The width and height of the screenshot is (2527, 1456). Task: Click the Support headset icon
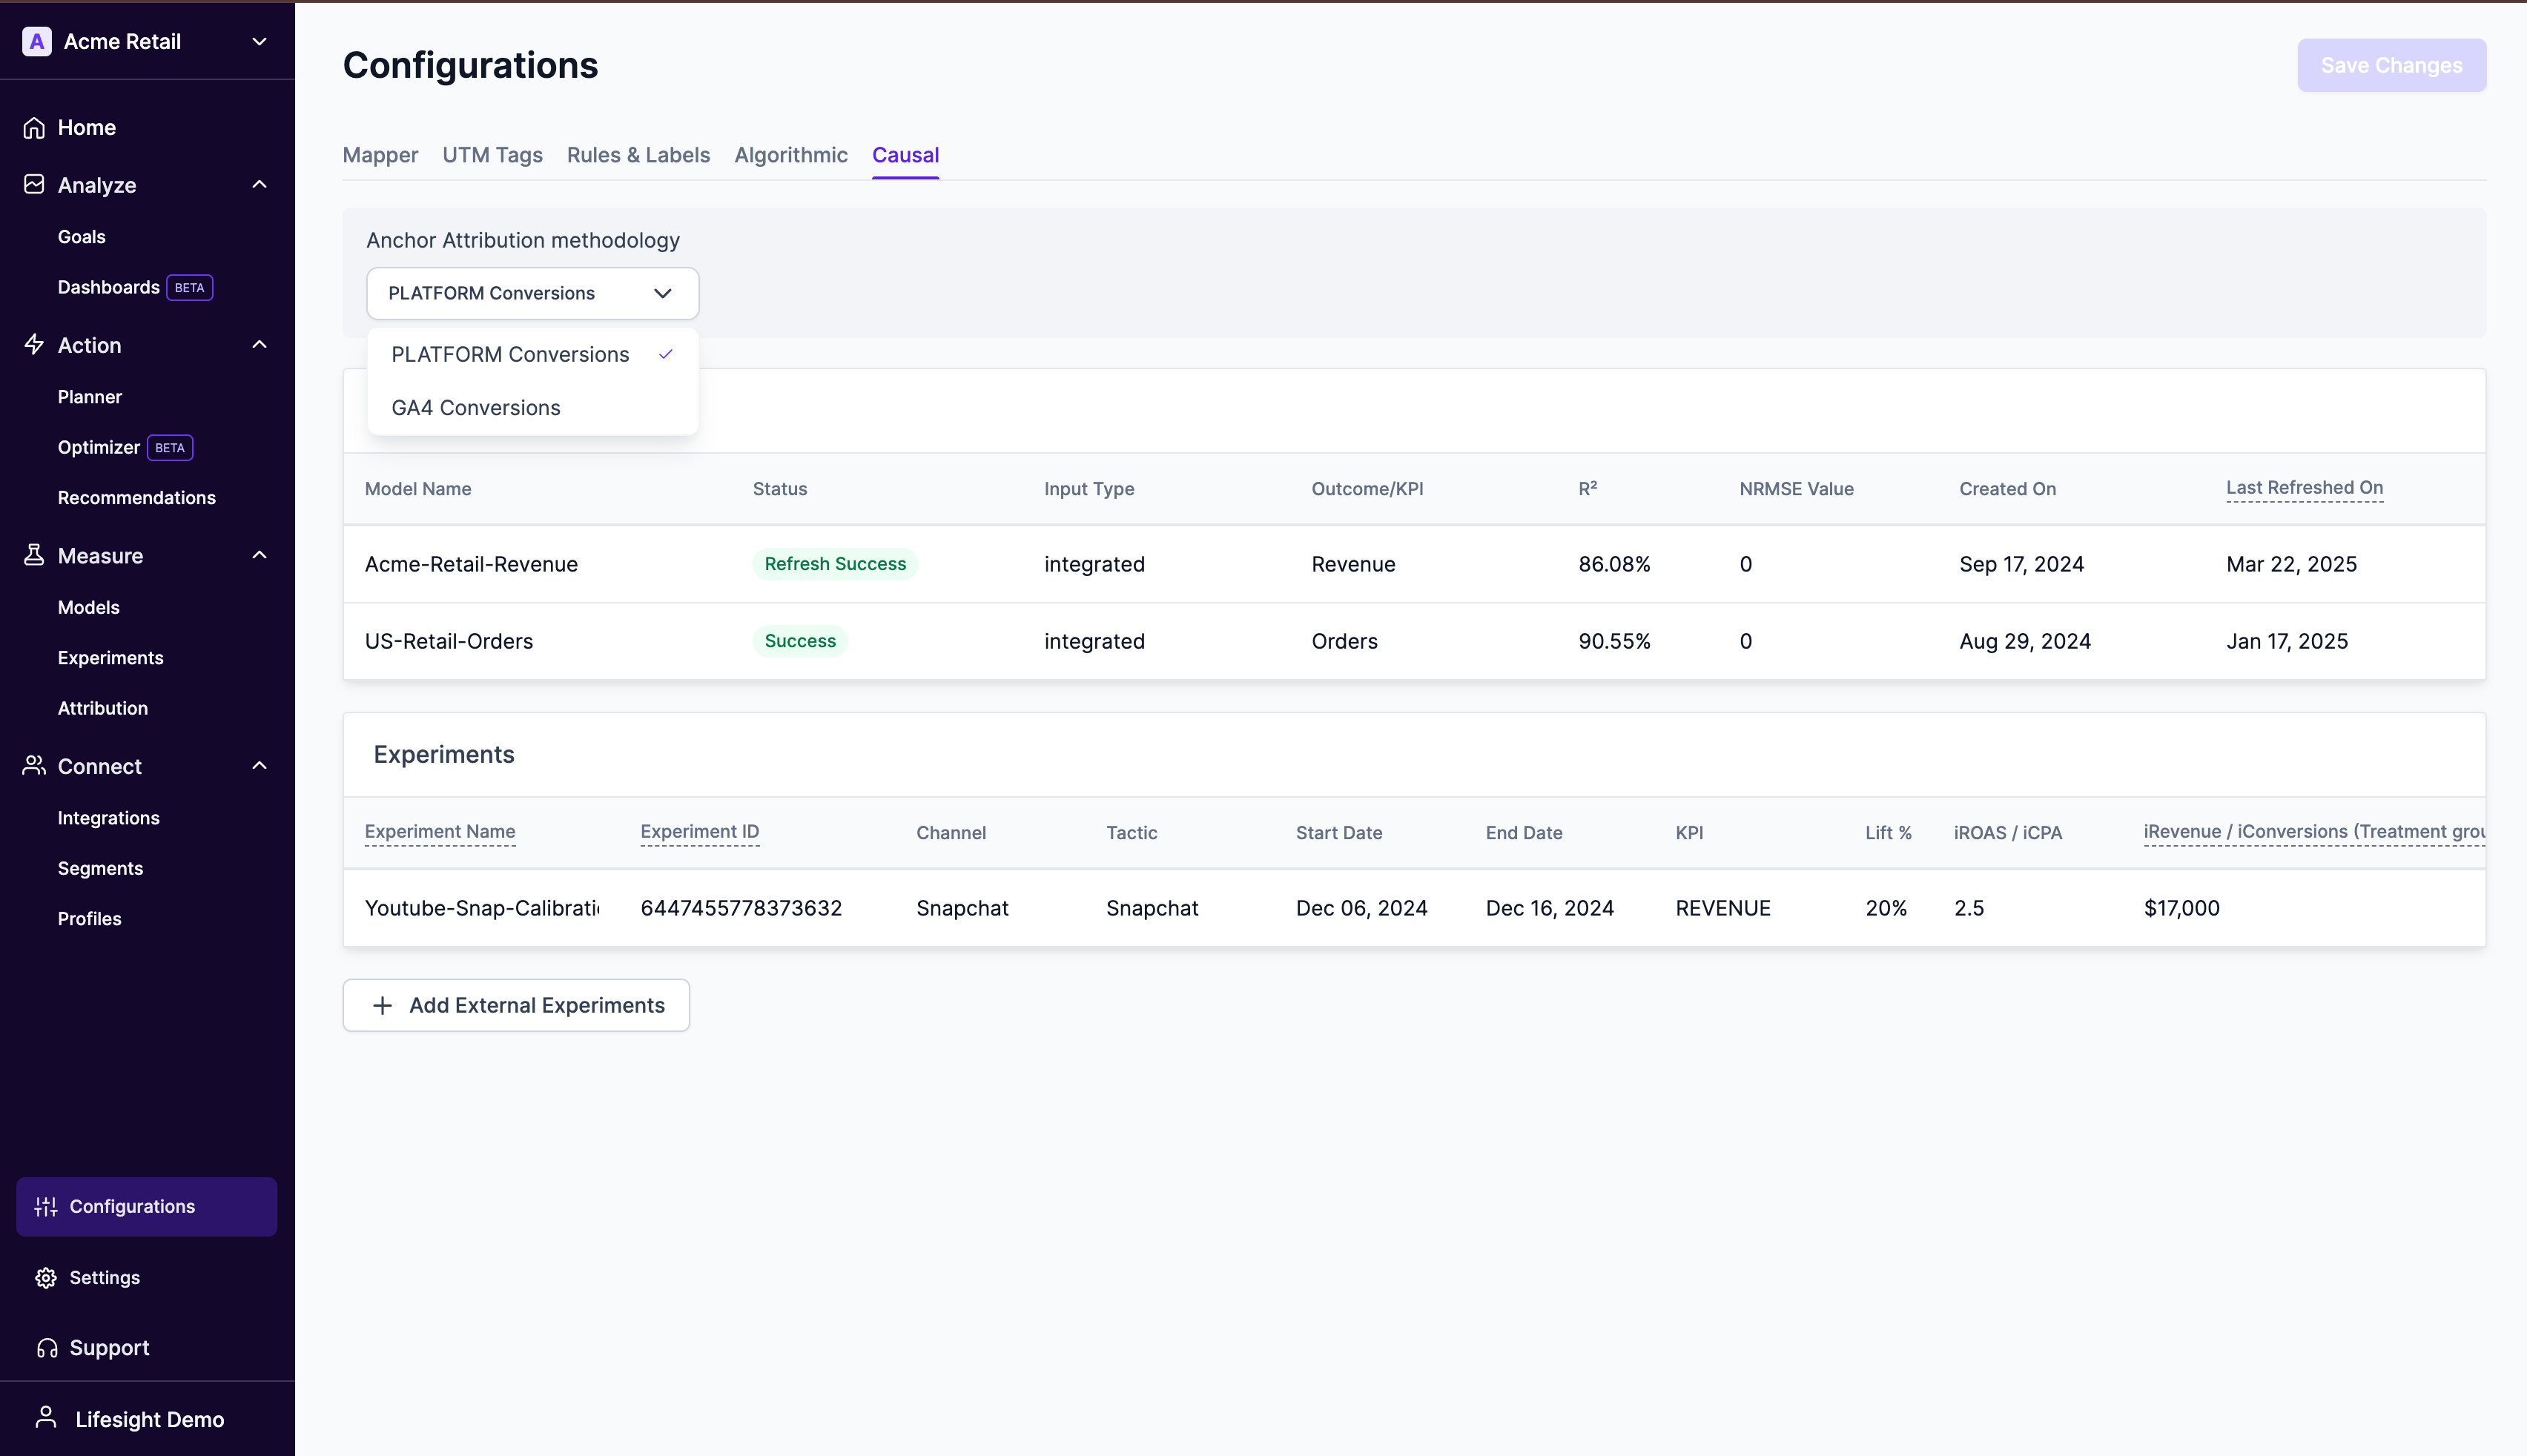tap(46, 1348)
